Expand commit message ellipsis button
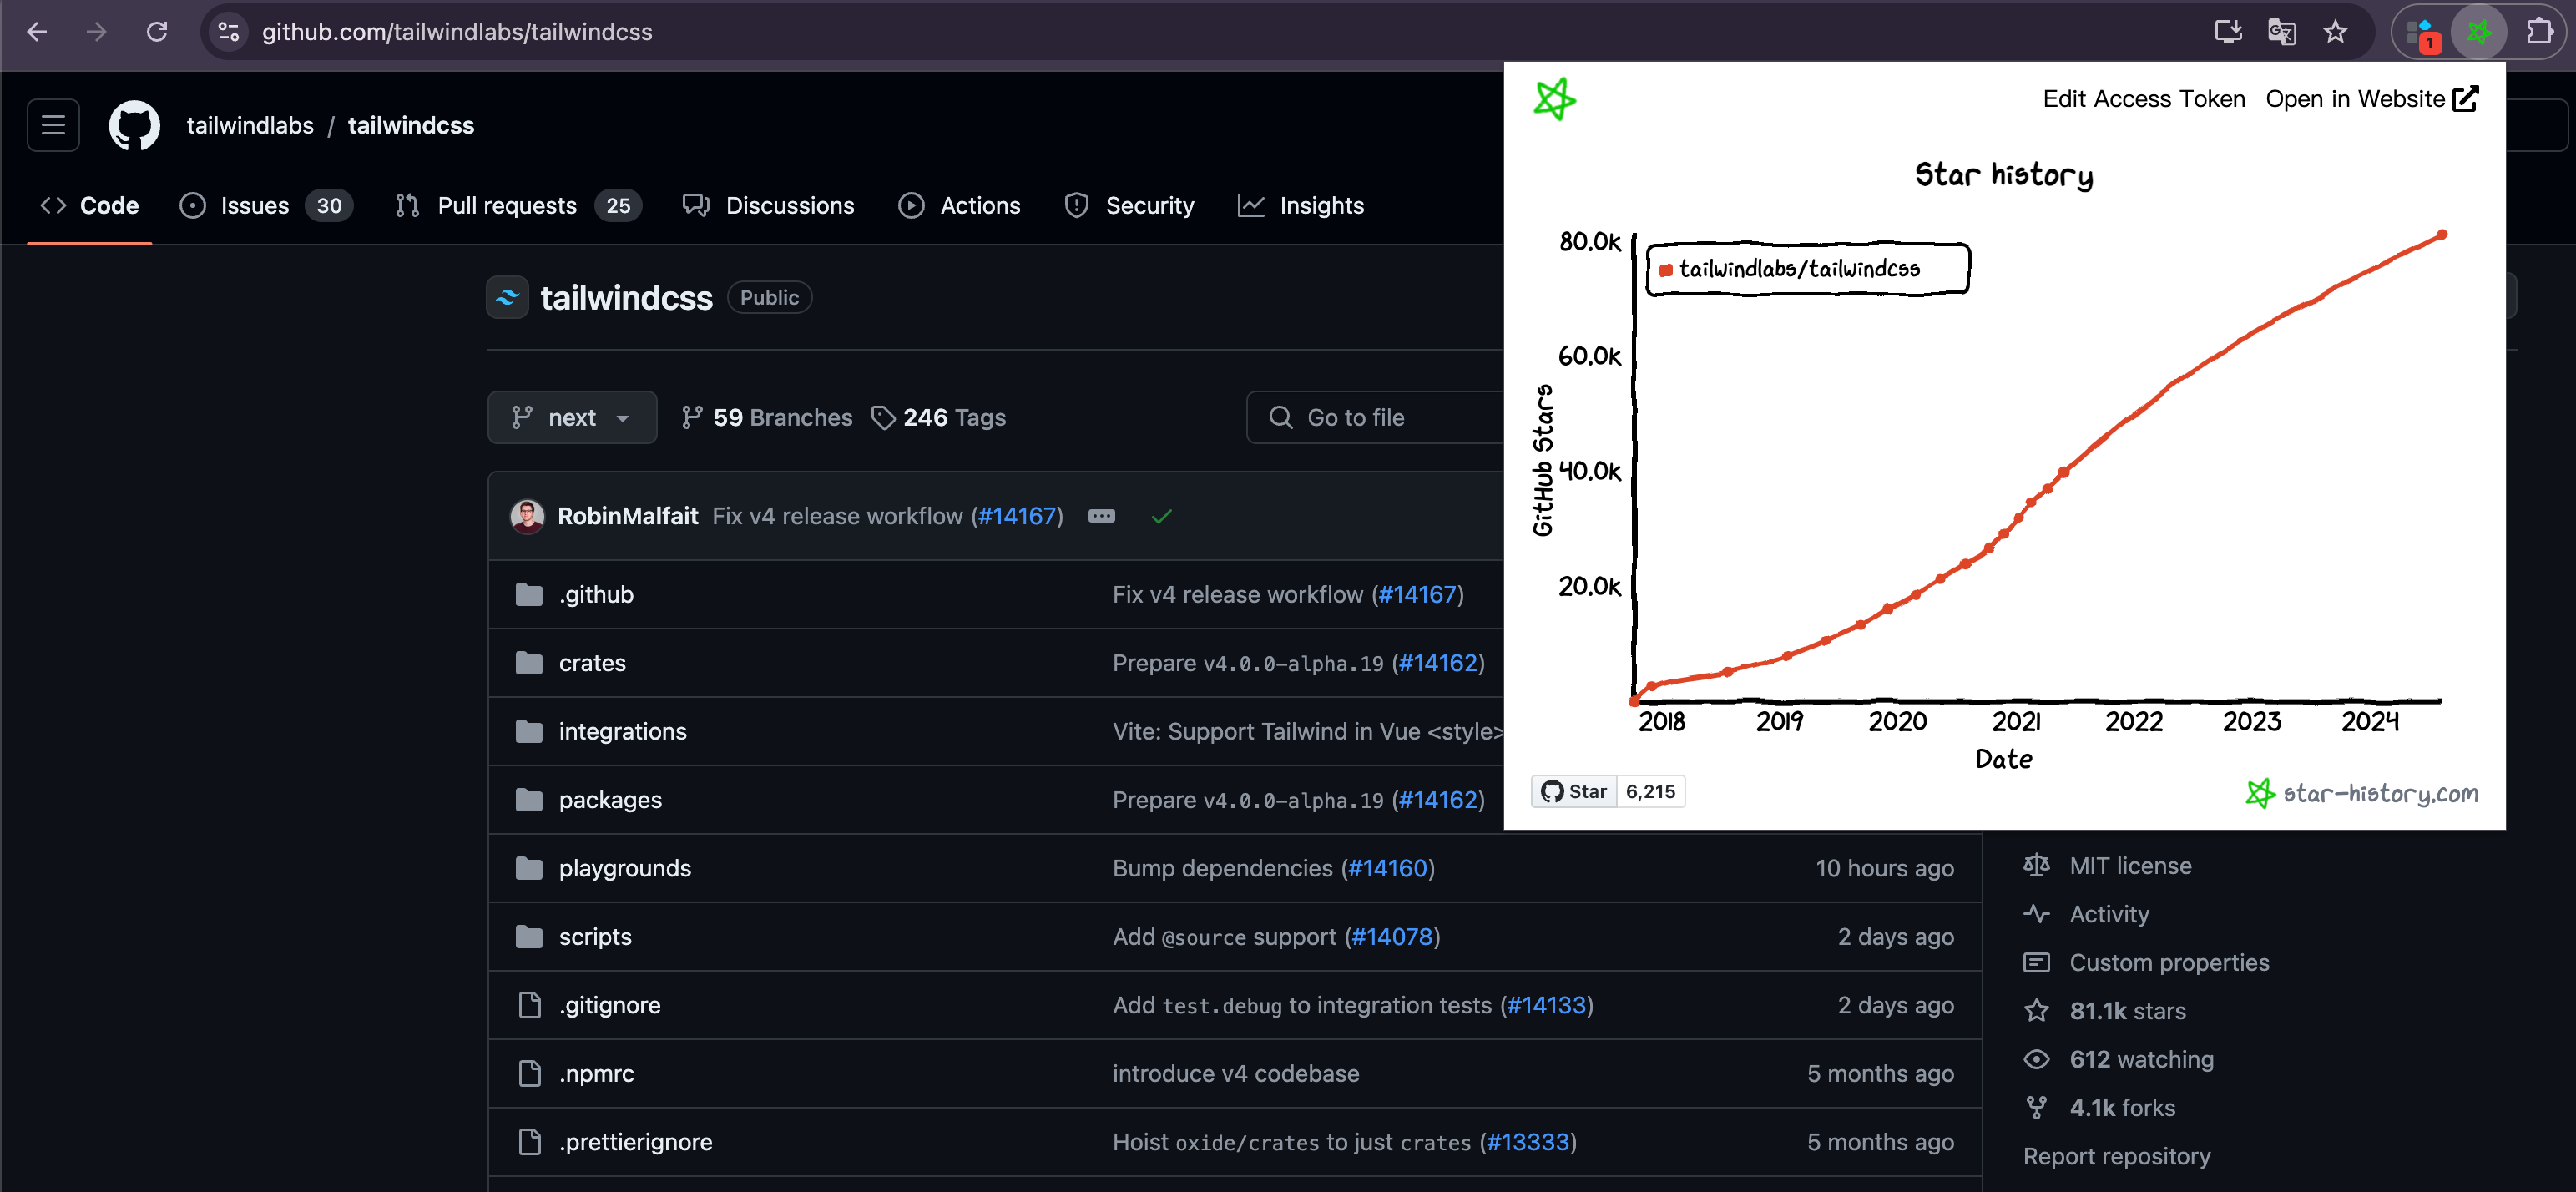Image resolution: width=2576 pixels, height=1192 pixels. (1101, 516)
